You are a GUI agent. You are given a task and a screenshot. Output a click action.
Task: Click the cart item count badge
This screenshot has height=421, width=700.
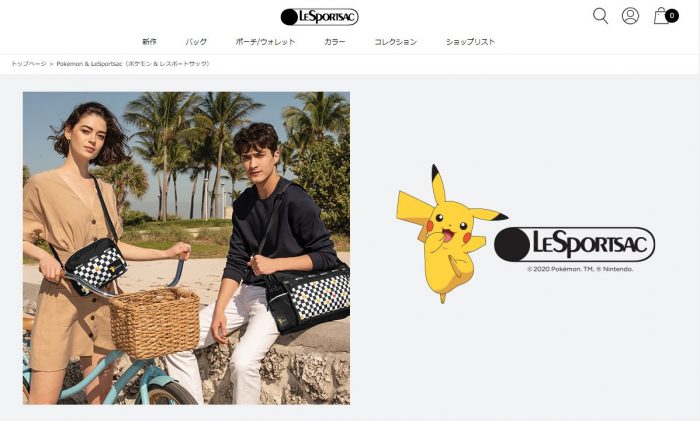[671, 16]
